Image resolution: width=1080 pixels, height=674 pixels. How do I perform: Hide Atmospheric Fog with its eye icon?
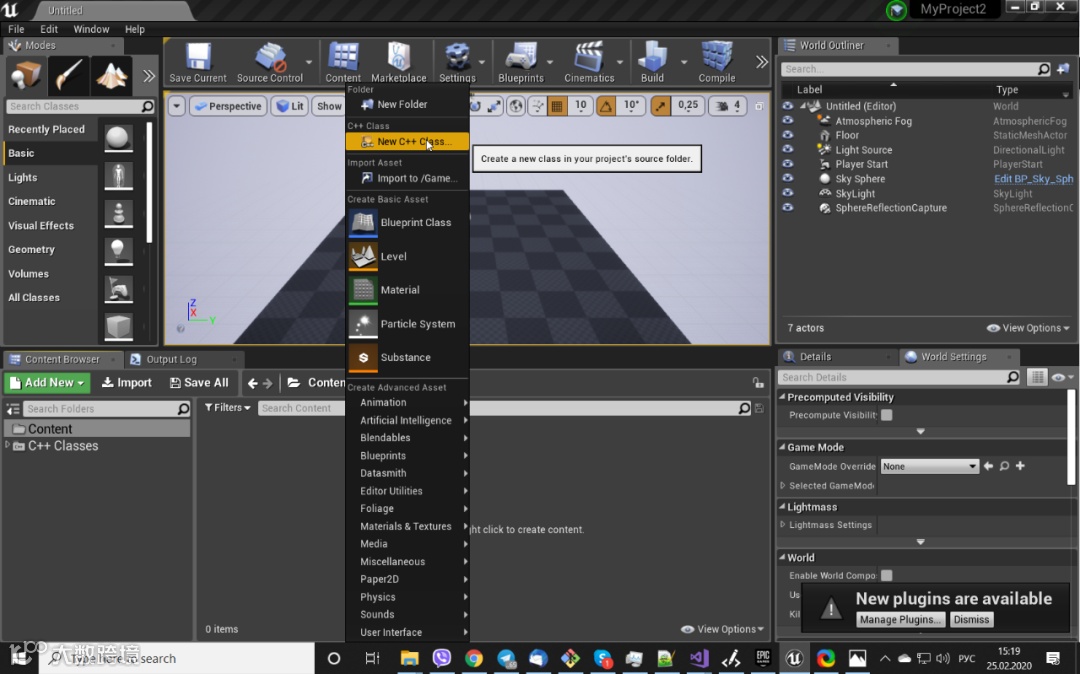(x=787, y=120)
